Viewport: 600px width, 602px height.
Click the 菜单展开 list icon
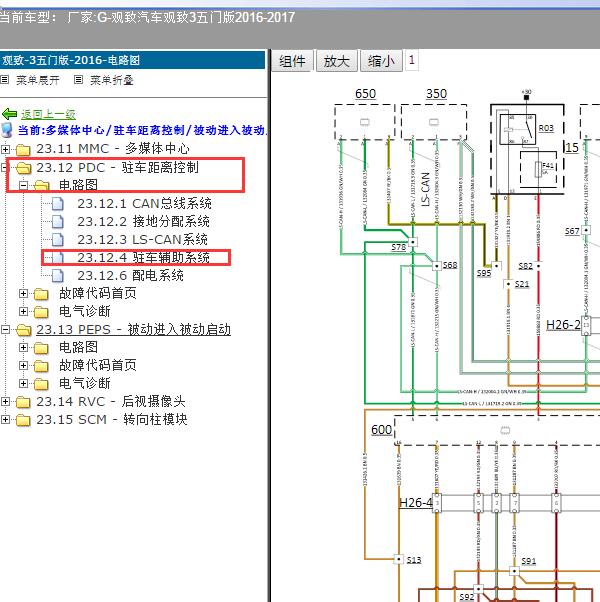point(5,79)
